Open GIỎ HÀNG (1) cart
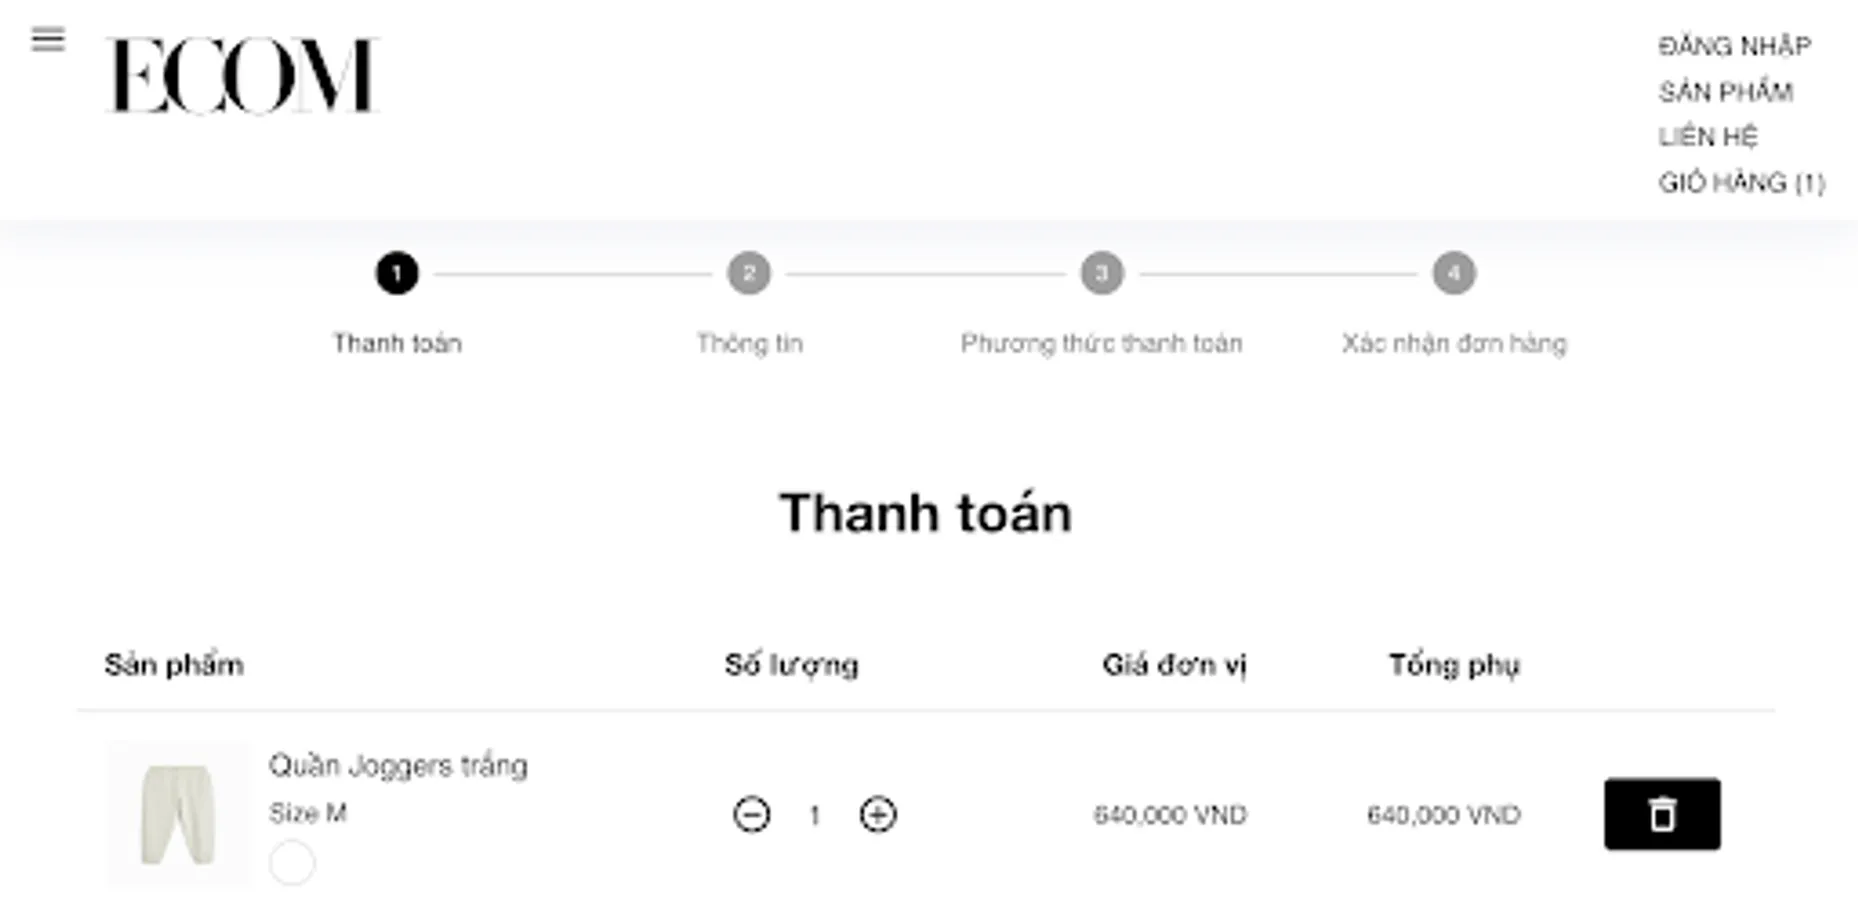1858x900 pixels. pos(1741,183)
